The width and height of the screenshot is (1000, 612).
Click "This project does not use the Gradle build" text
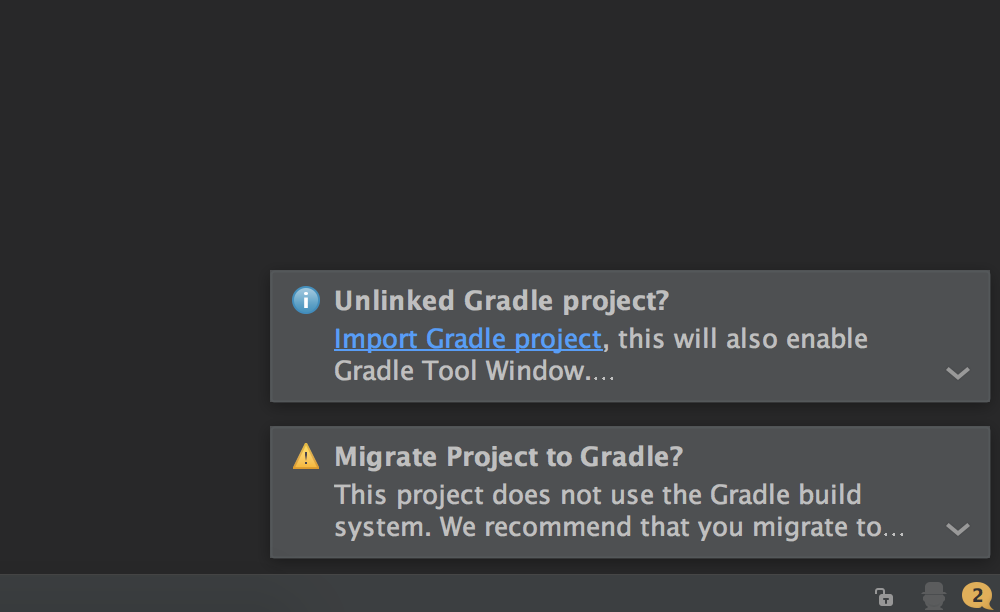click(597, 495)
